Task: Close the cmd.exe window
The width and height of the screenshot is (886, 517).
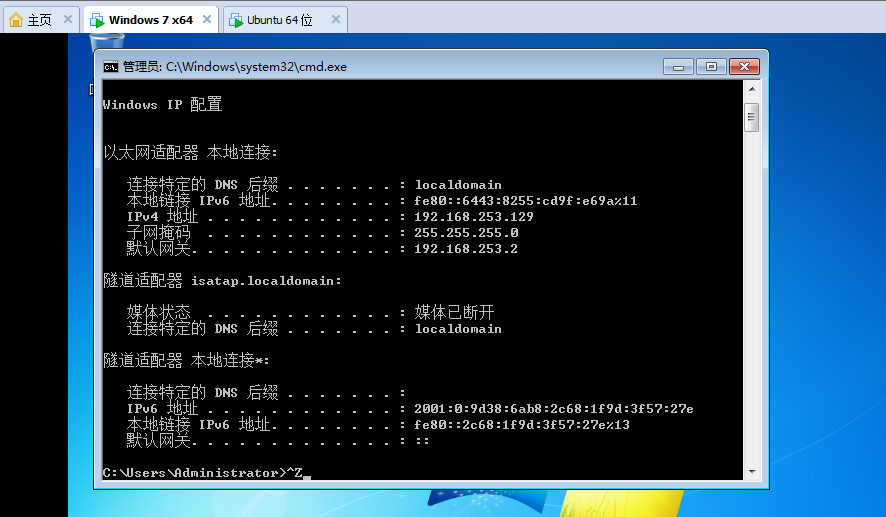Action: point(744,67)
